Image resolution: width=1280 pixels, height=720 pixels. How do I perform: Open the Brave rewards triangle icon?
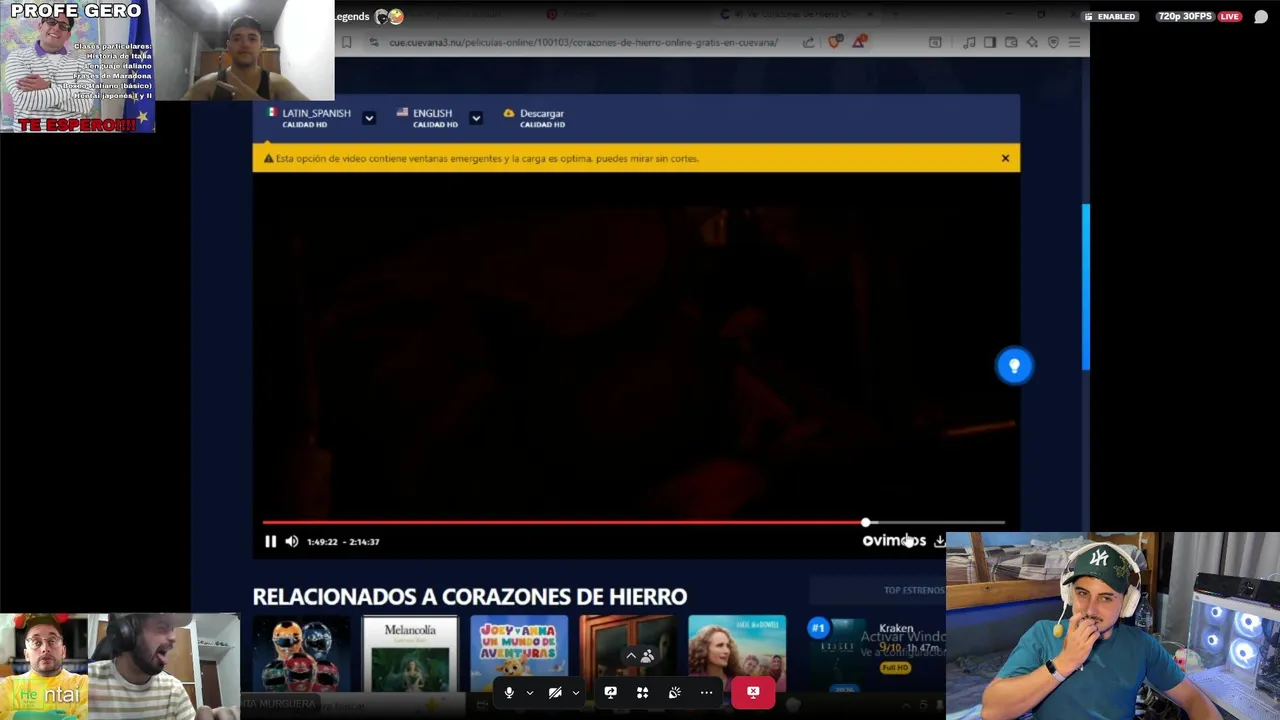(860, 41)
